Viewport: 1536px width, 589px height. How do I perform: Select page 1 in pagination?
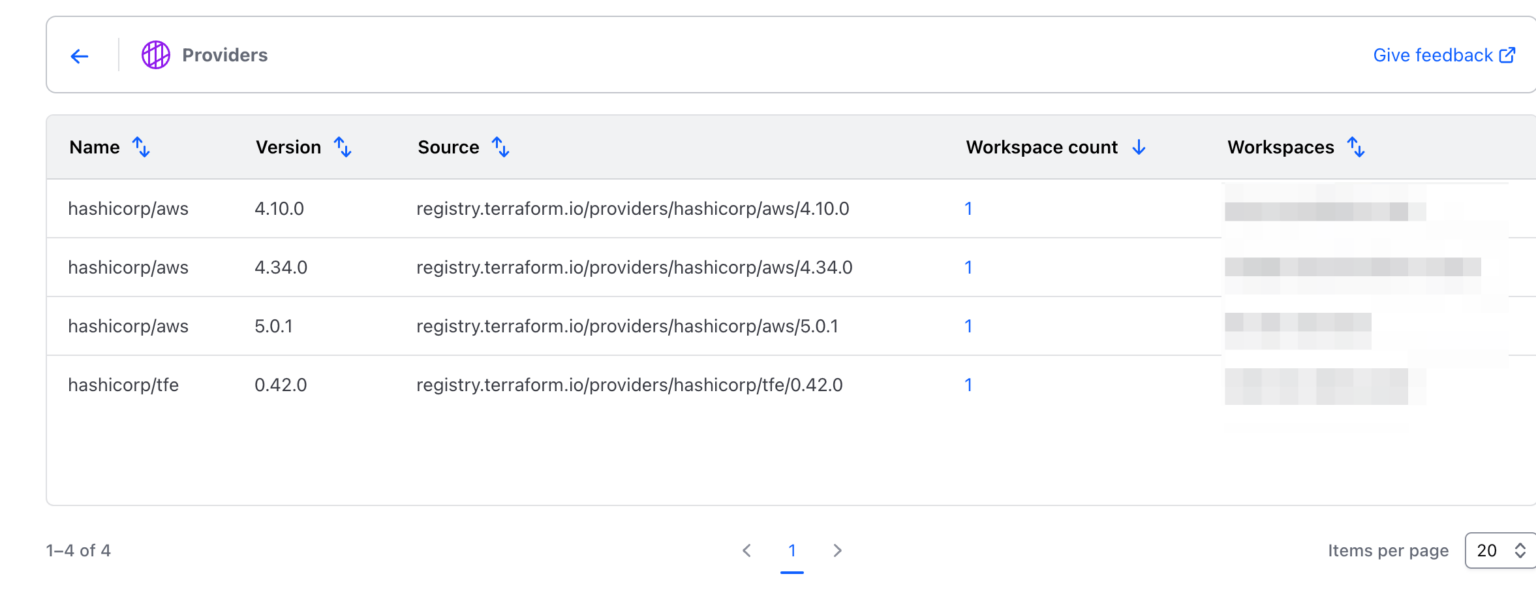tap(792, 550)
